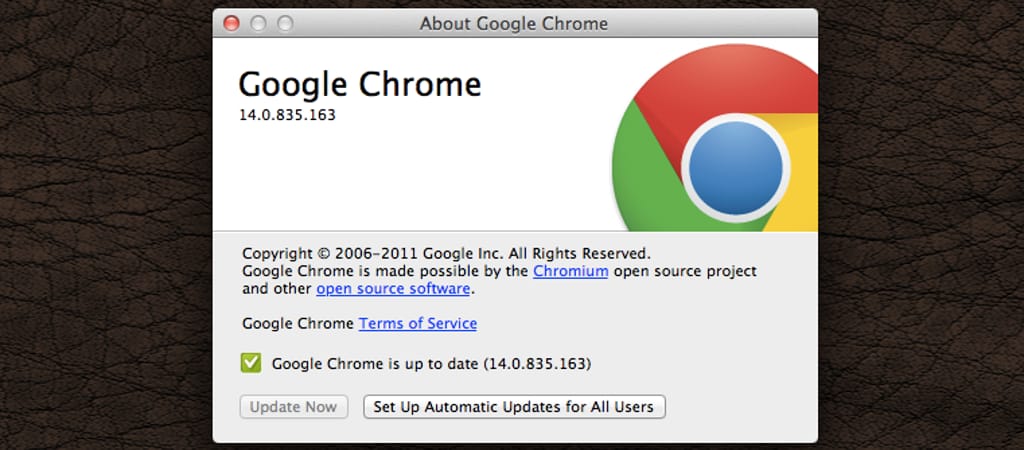Open the Terms of Service link
Viewport: 1024px width, 450px height.
click(x=418, y=323)
